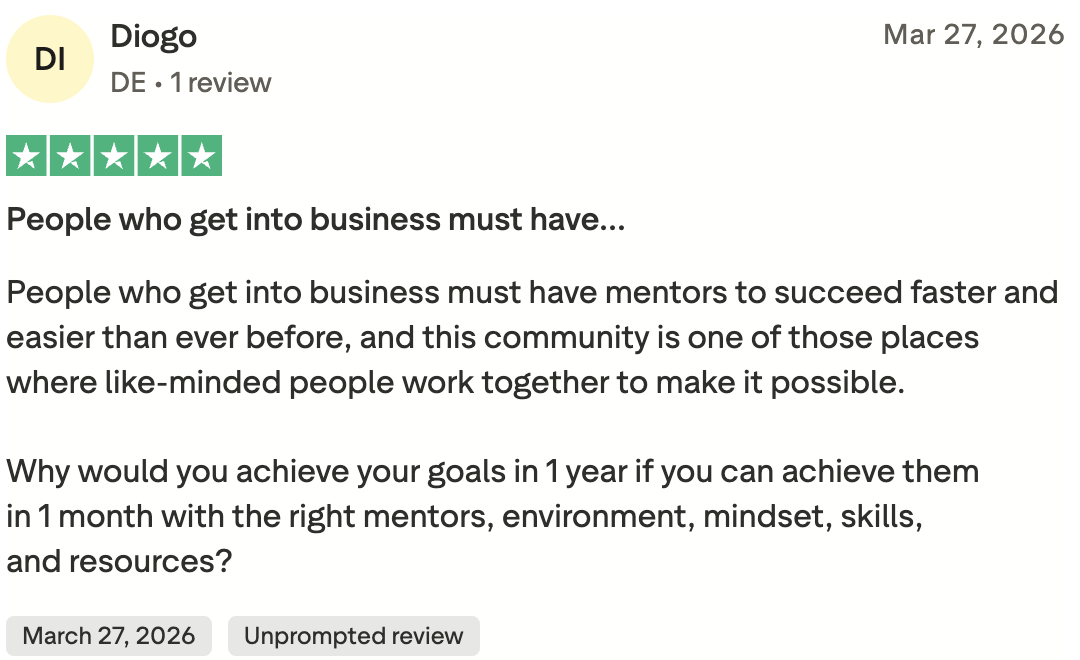The height and width of the screenshot is (660, 1080).
Task: Click the second rating star
Action: (x=70, y=156)
